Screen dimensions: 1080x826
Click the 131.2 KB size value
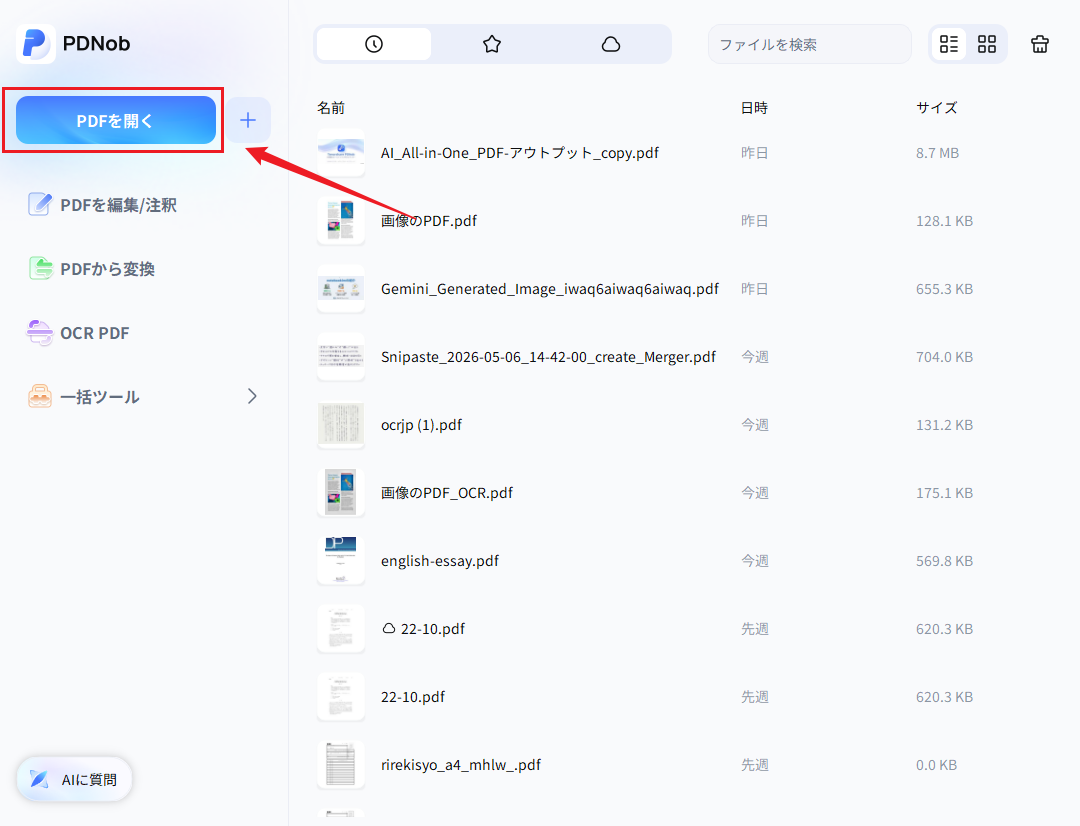tap(944, 425)
